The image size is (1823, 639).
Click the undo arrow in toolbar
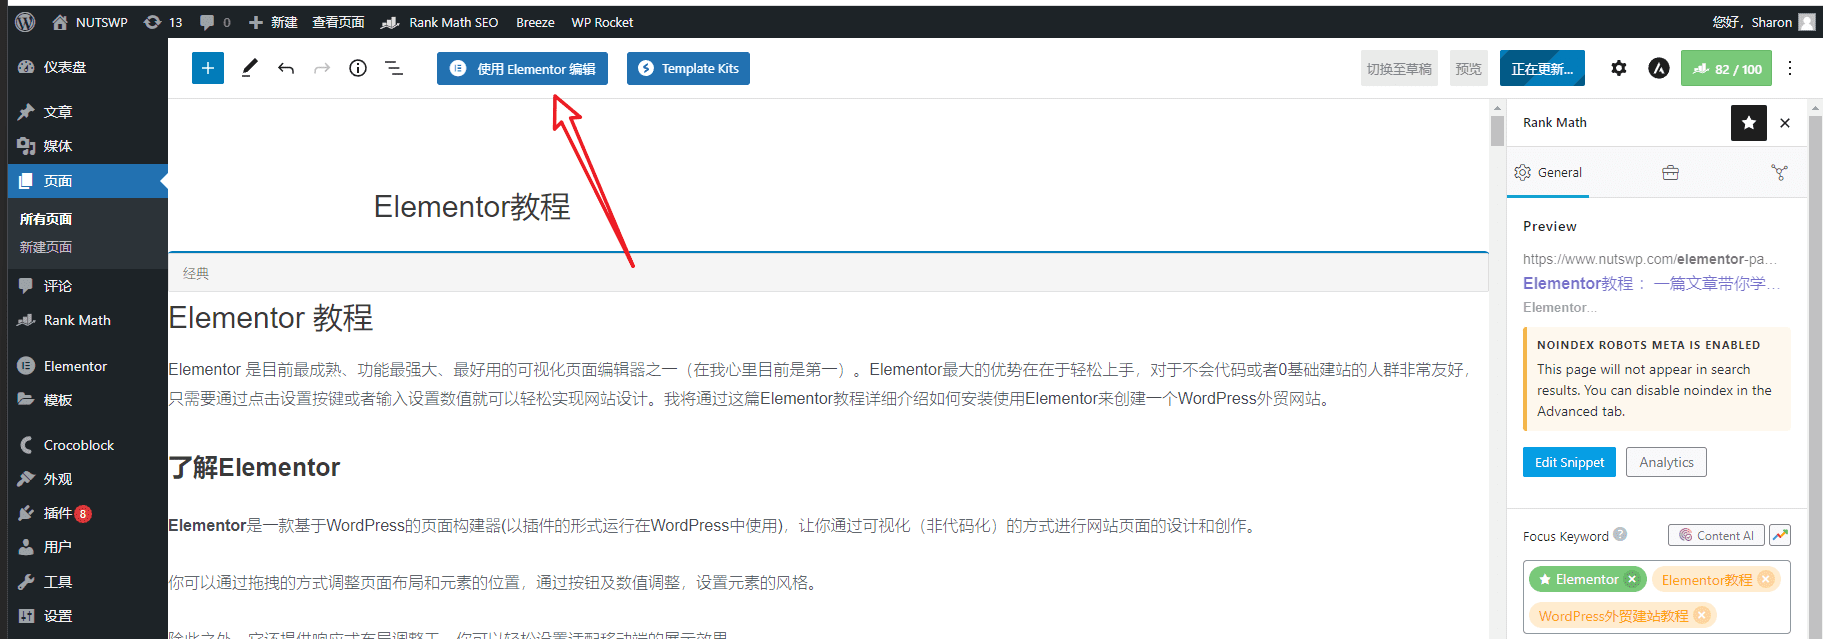[286, 68]
